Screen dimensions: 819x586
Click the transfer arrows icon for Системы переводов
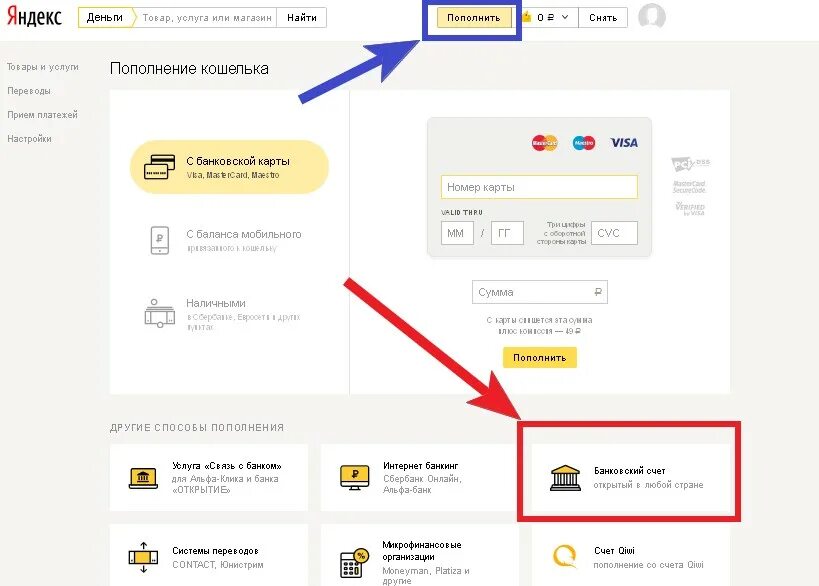point(143,557)
